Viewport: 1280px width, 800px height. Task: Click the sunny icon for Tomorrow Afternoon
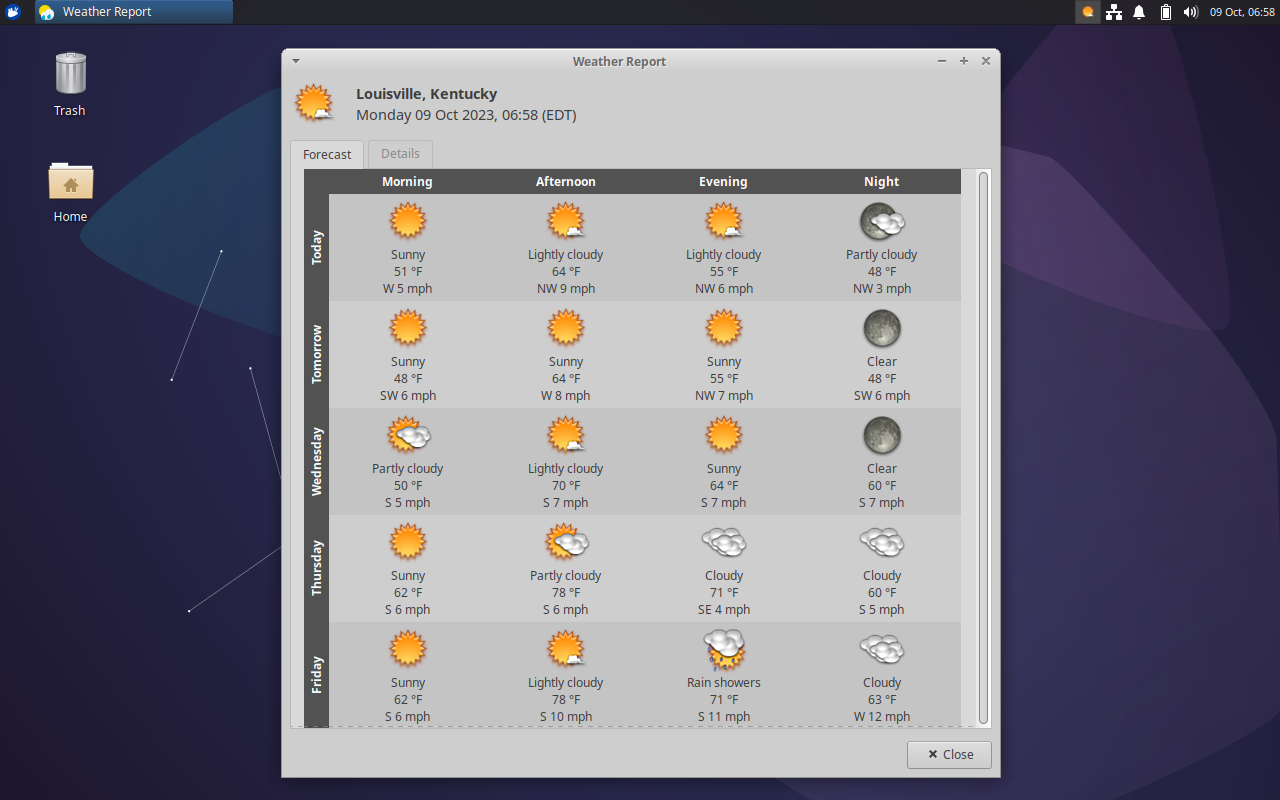(x=566, y=328)
